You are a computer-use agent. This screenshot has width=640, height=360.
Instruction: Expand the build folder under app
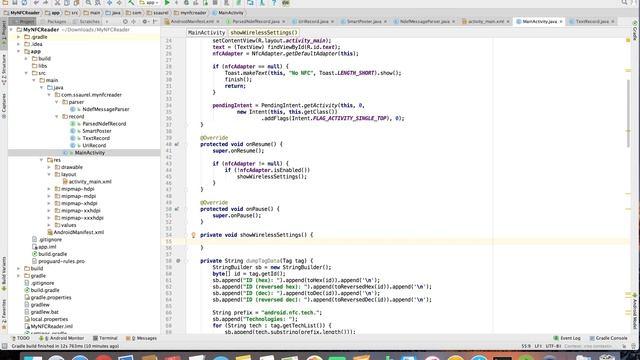(x=27, y=59)
